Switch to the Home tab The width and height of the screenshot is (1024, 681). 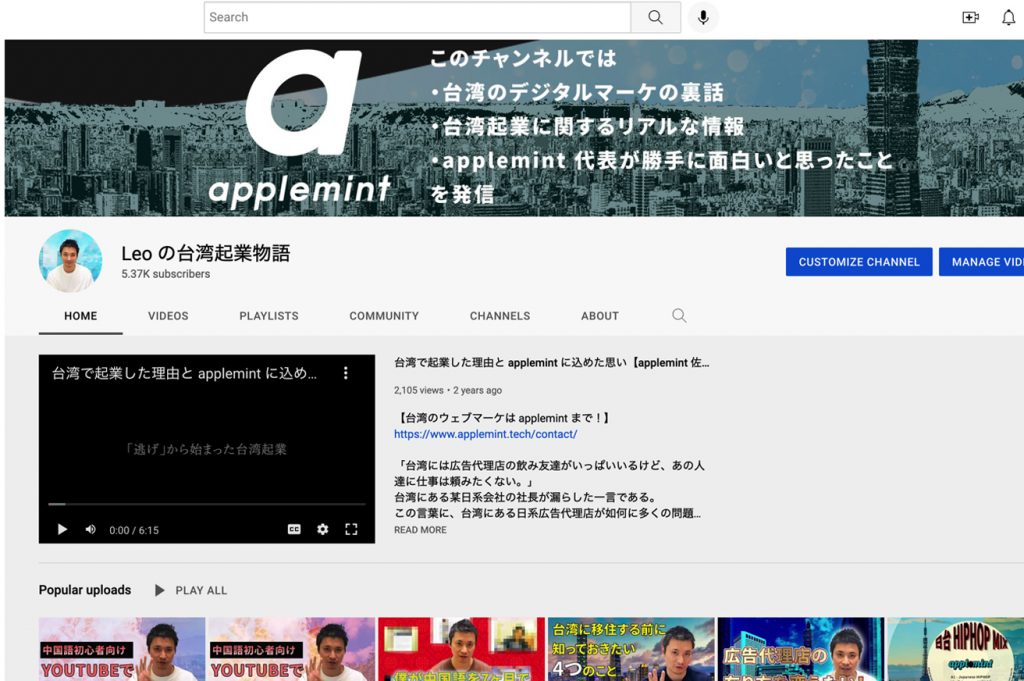80,316
